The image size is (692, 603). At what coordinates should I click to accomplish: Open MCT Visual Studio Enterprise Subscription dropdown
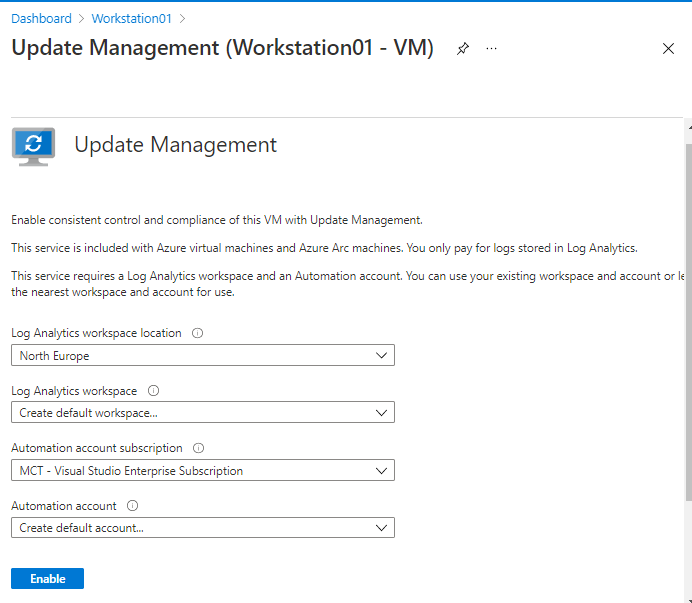click(202, 470)
